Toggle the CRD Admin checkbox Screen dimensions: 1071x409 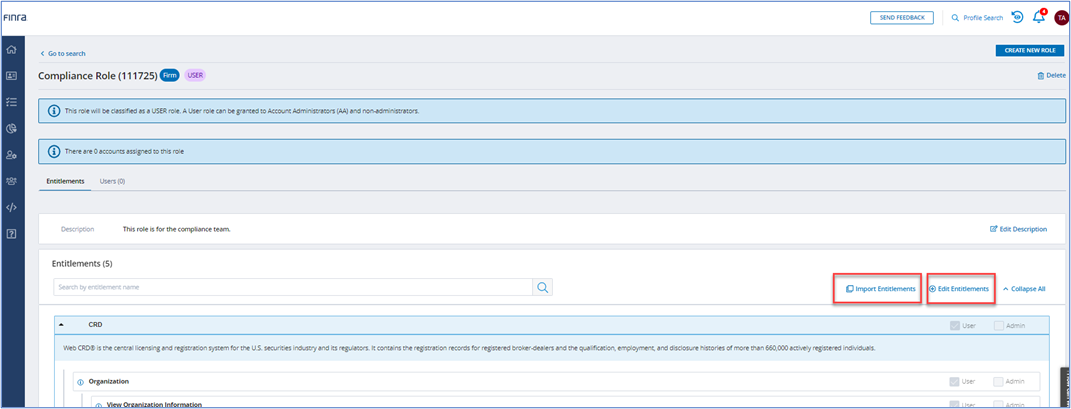pyautogui.click(x=1000, y=325)
